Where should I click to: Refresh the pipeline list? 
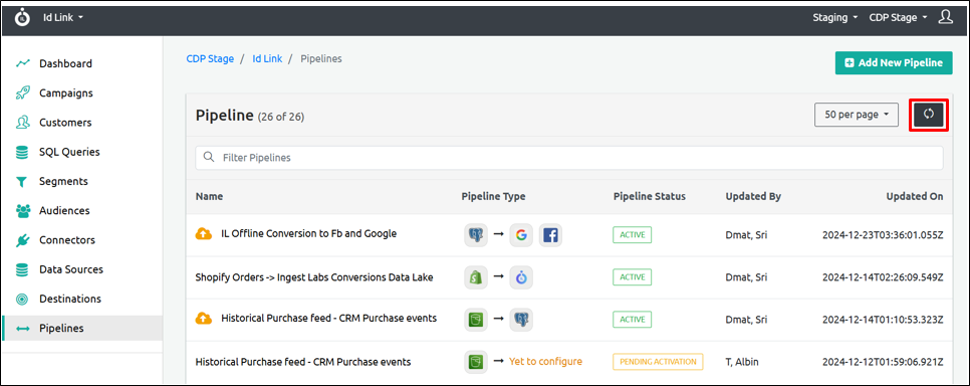click(929, 114)
